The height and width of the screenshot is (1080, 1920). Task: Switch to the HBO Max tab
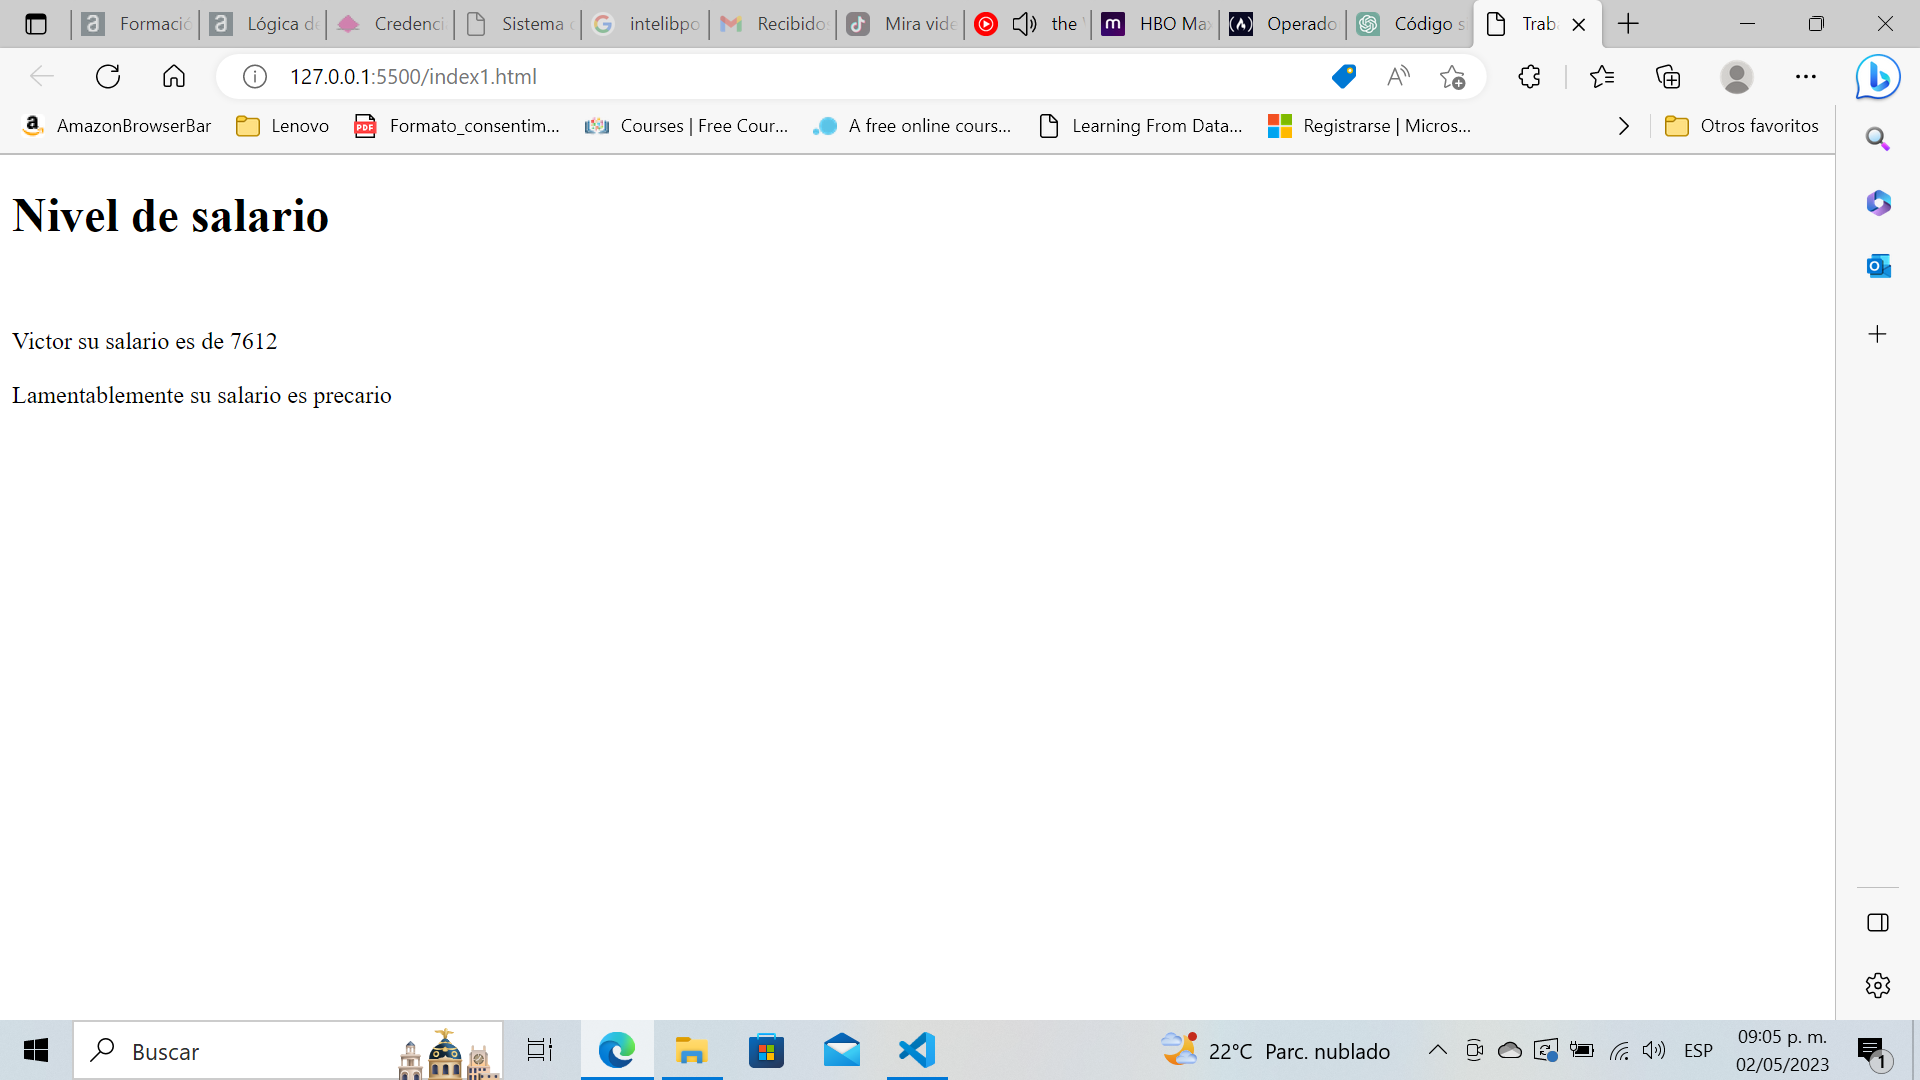[x=1156, y=24]
